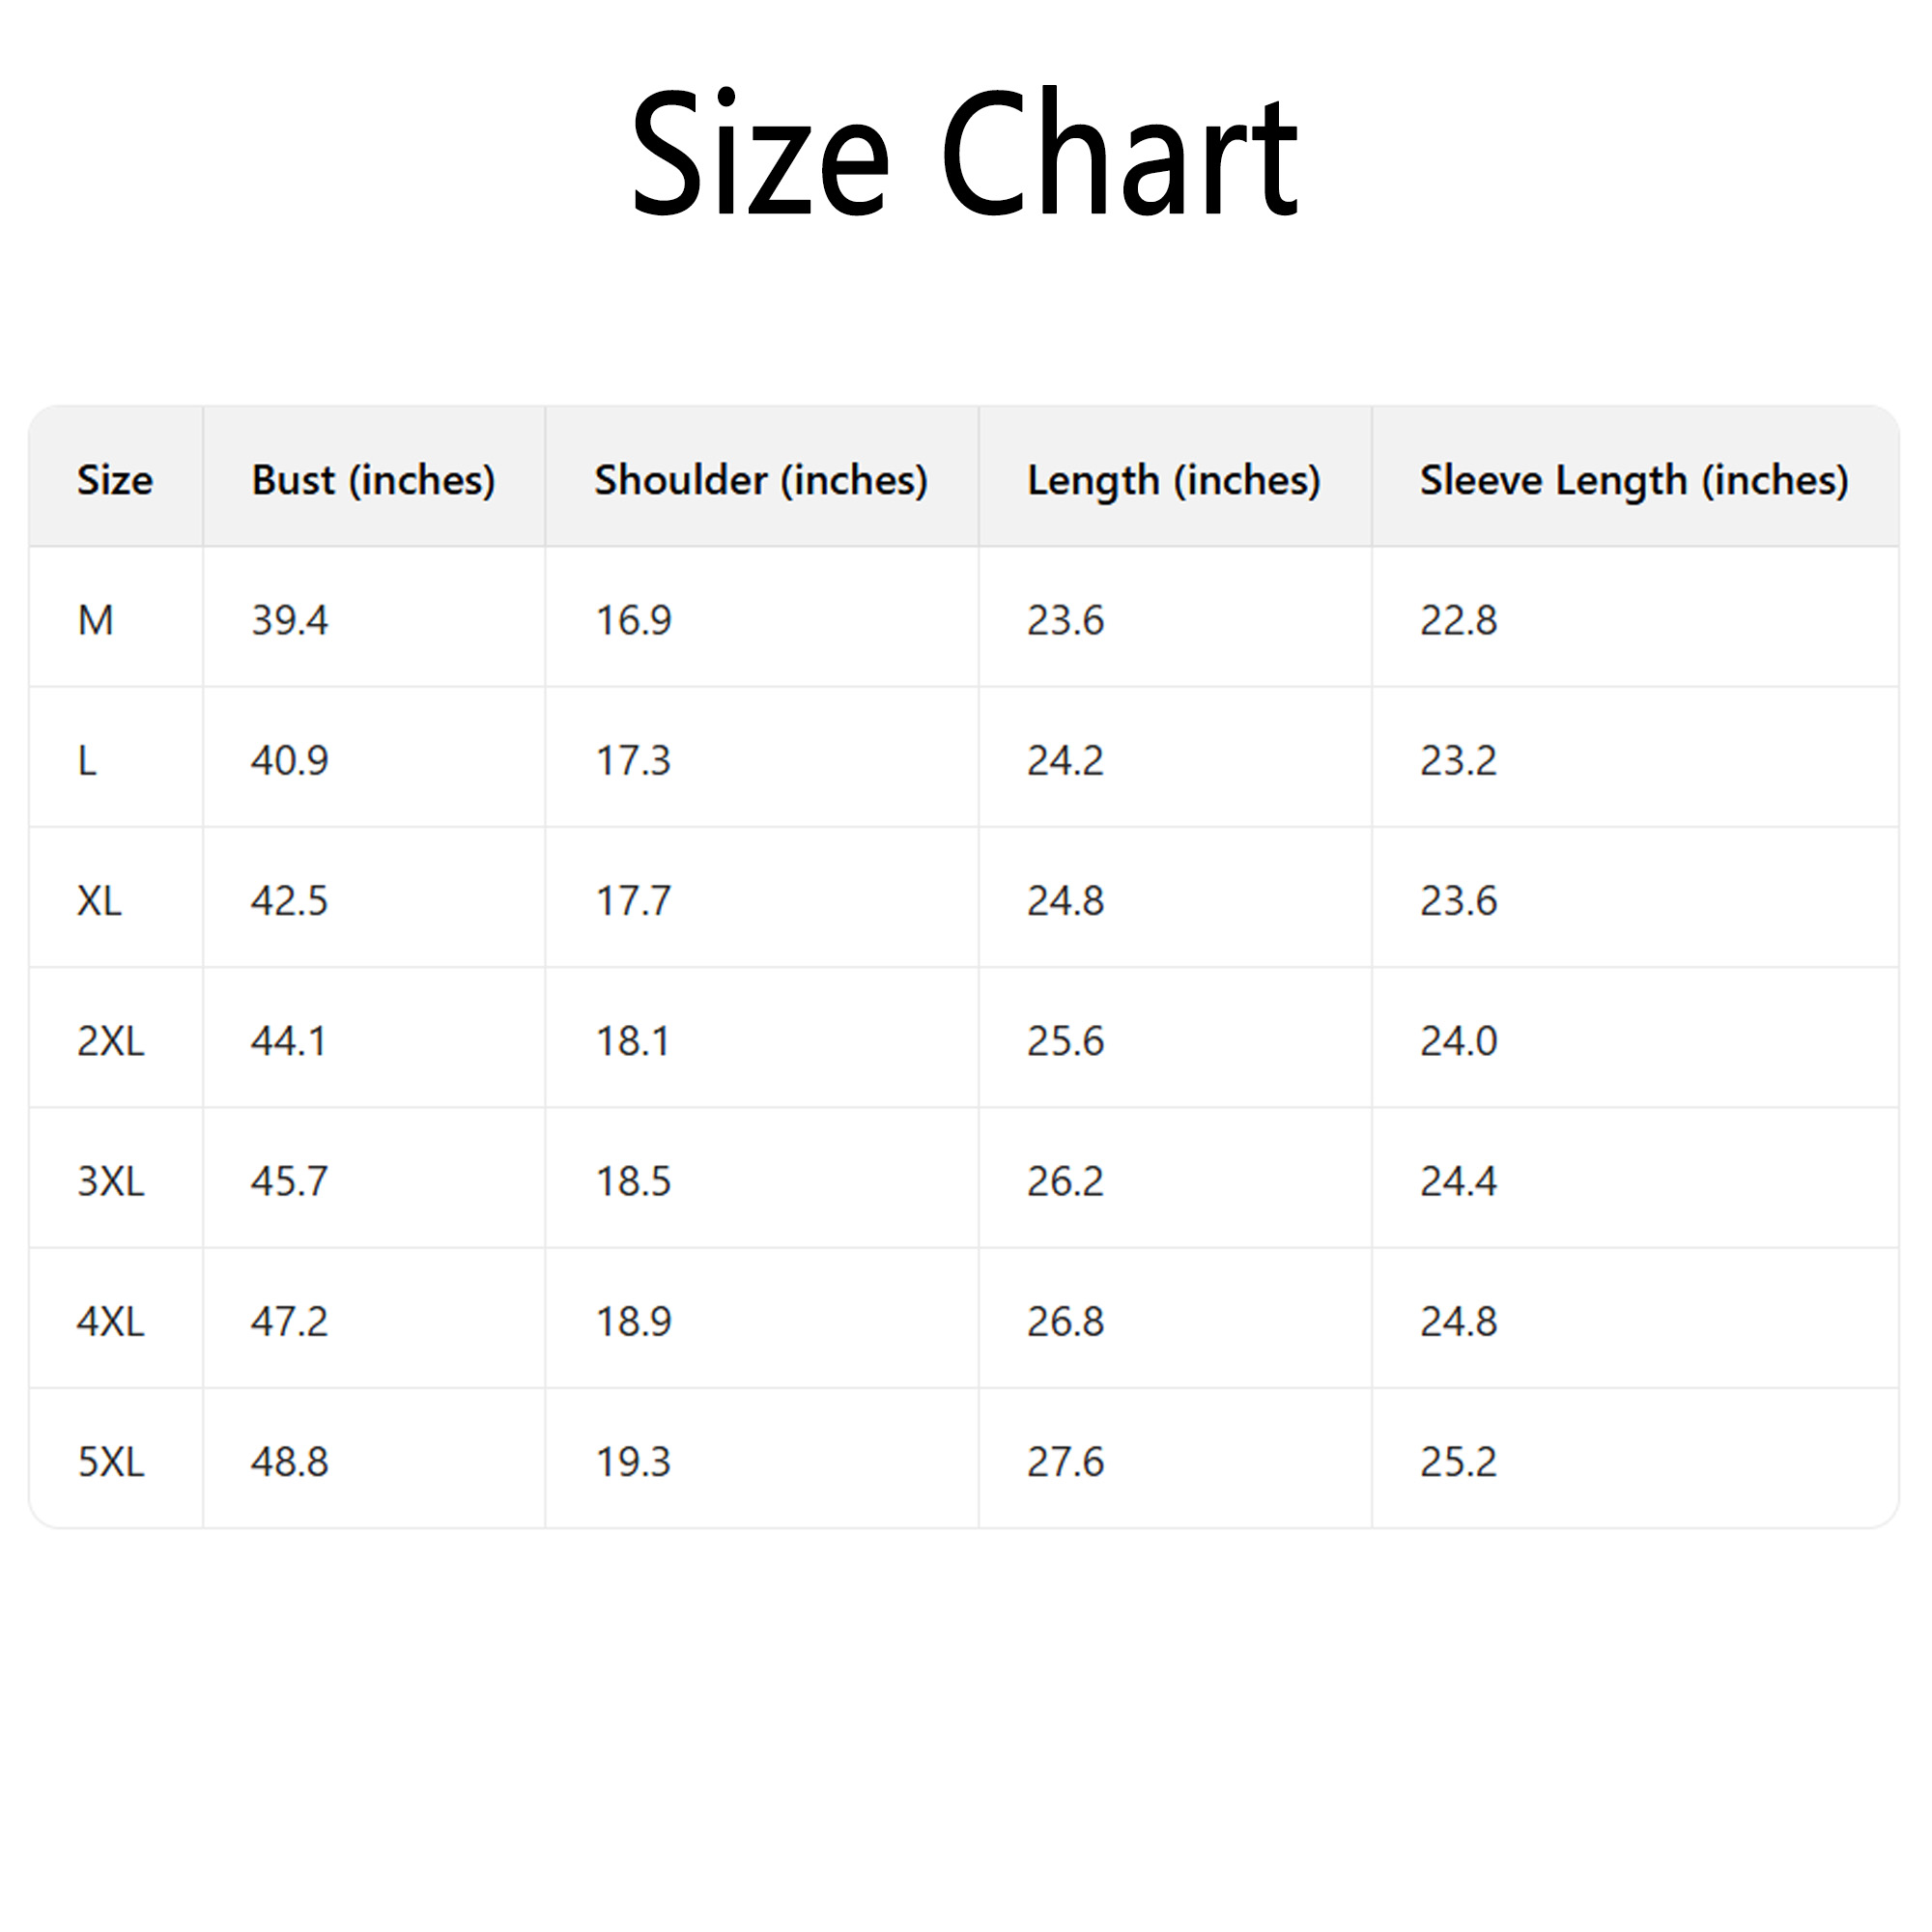Viewport: 1932px width, 1932px height.
Task: Click the Size Chart title
Action: point(964,153)
